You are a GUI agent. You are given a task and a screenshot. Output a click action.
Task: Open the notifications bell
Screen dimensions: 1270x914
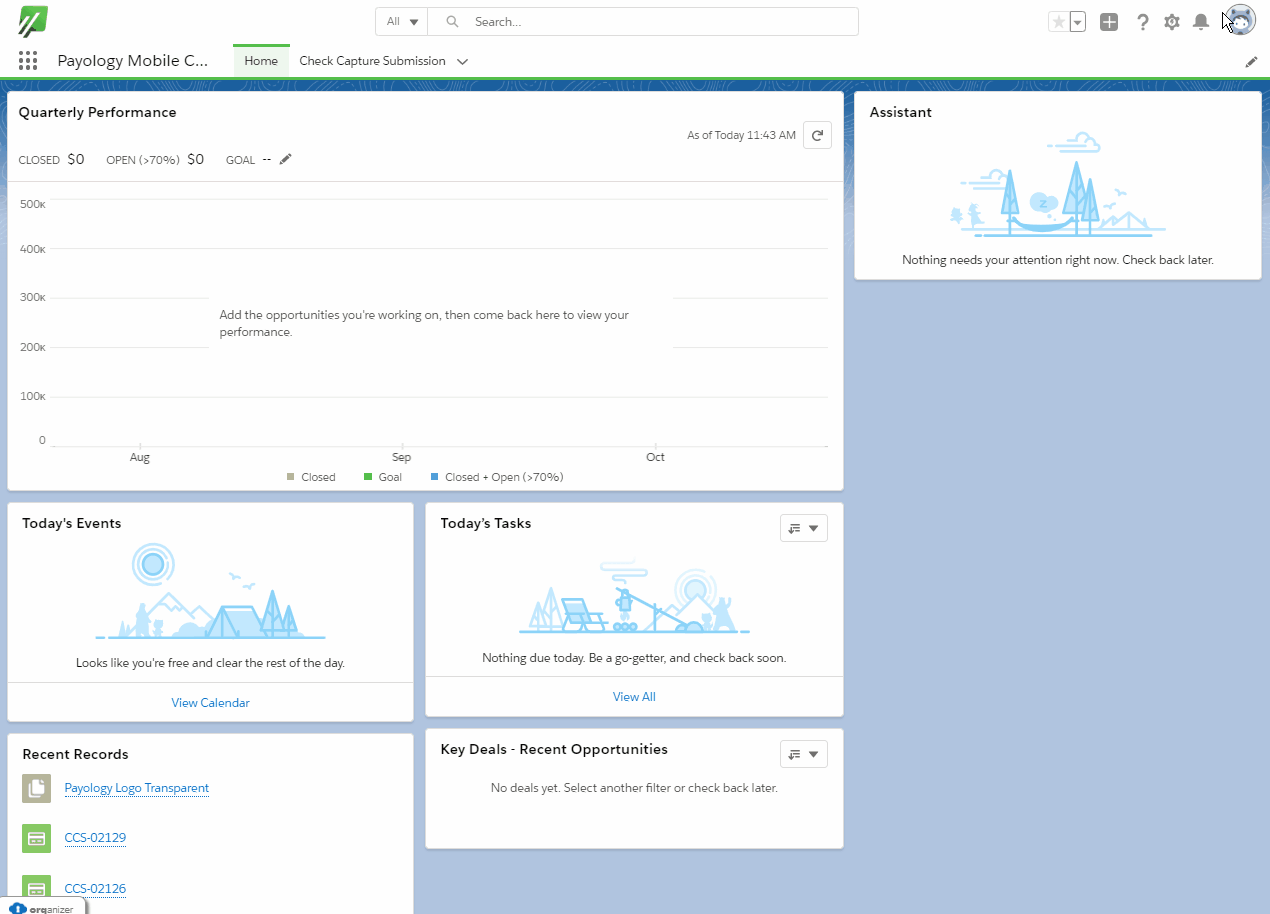pos(1202,22)
